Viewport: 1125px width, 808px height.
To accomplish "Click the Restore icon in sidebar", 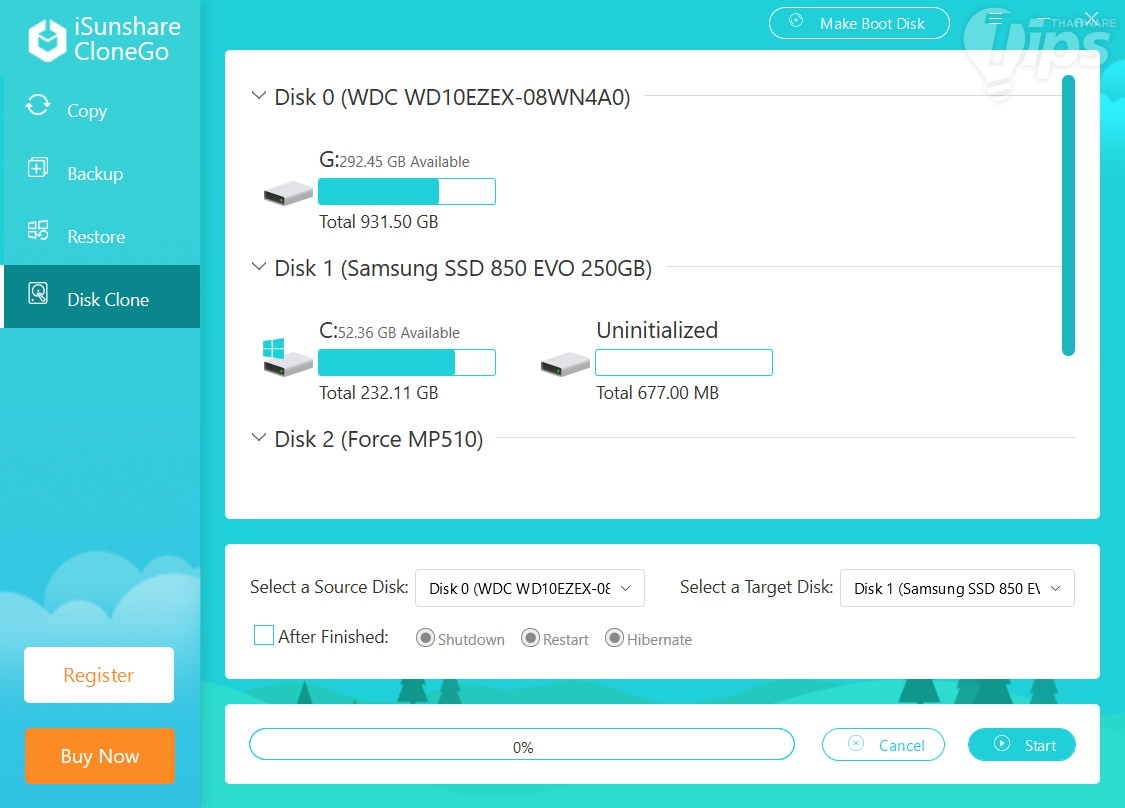I will point(38,230).
